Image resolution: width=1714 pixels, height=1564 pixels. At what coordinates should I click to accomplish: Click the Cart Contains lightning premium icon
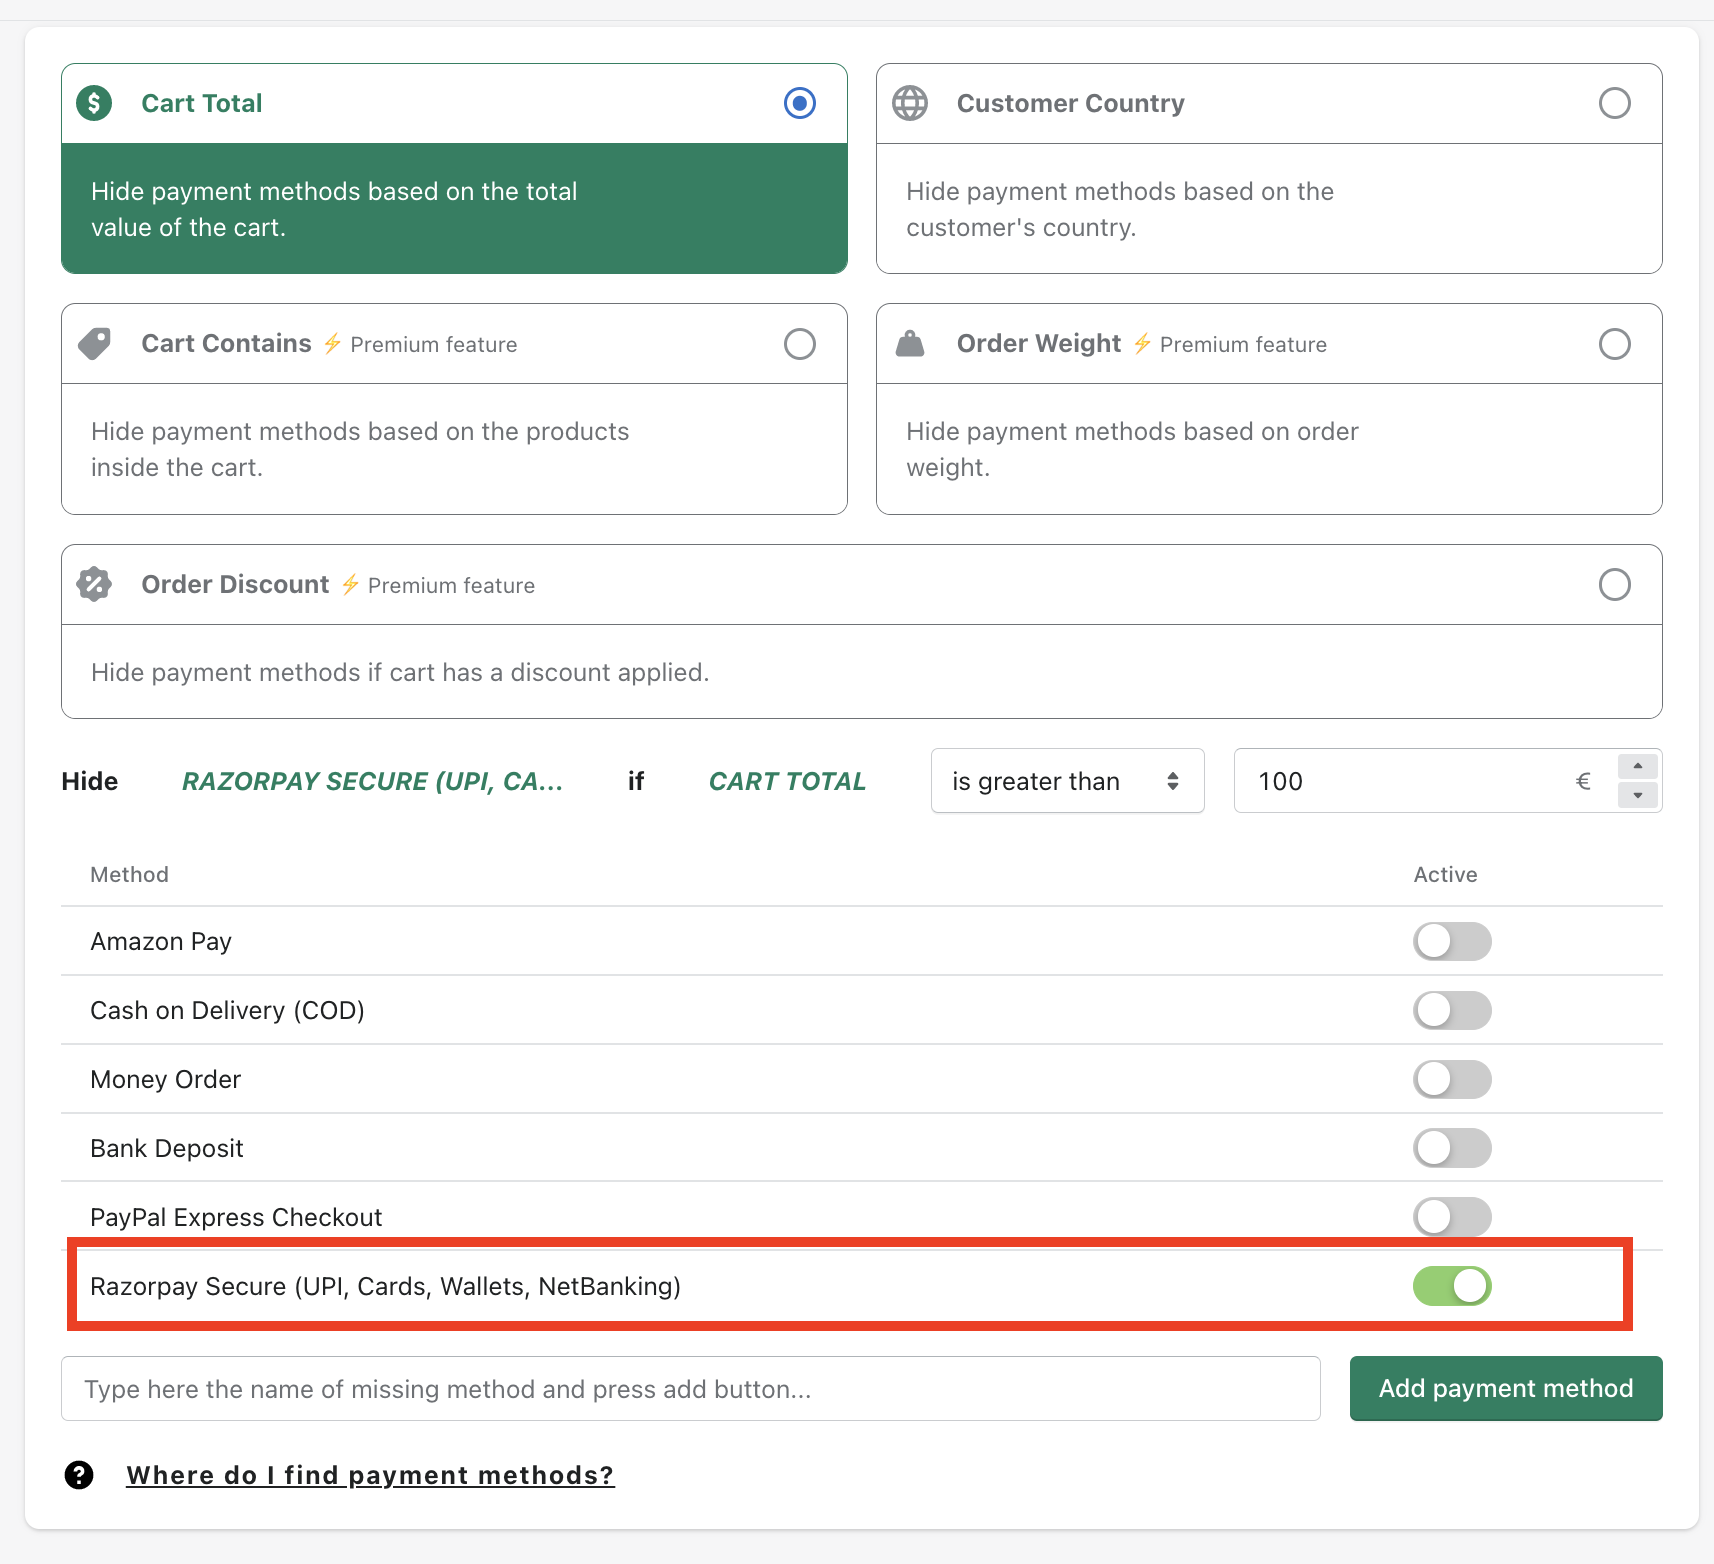pyautogui.click(x=333, y=344)
